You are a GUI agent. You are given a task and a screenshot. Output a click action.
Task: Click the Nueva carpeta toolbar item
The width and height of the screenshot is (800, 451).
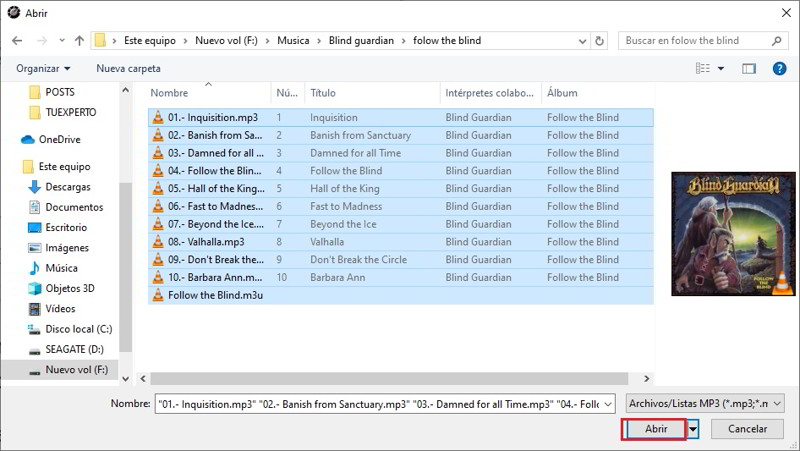pos(128,68)
